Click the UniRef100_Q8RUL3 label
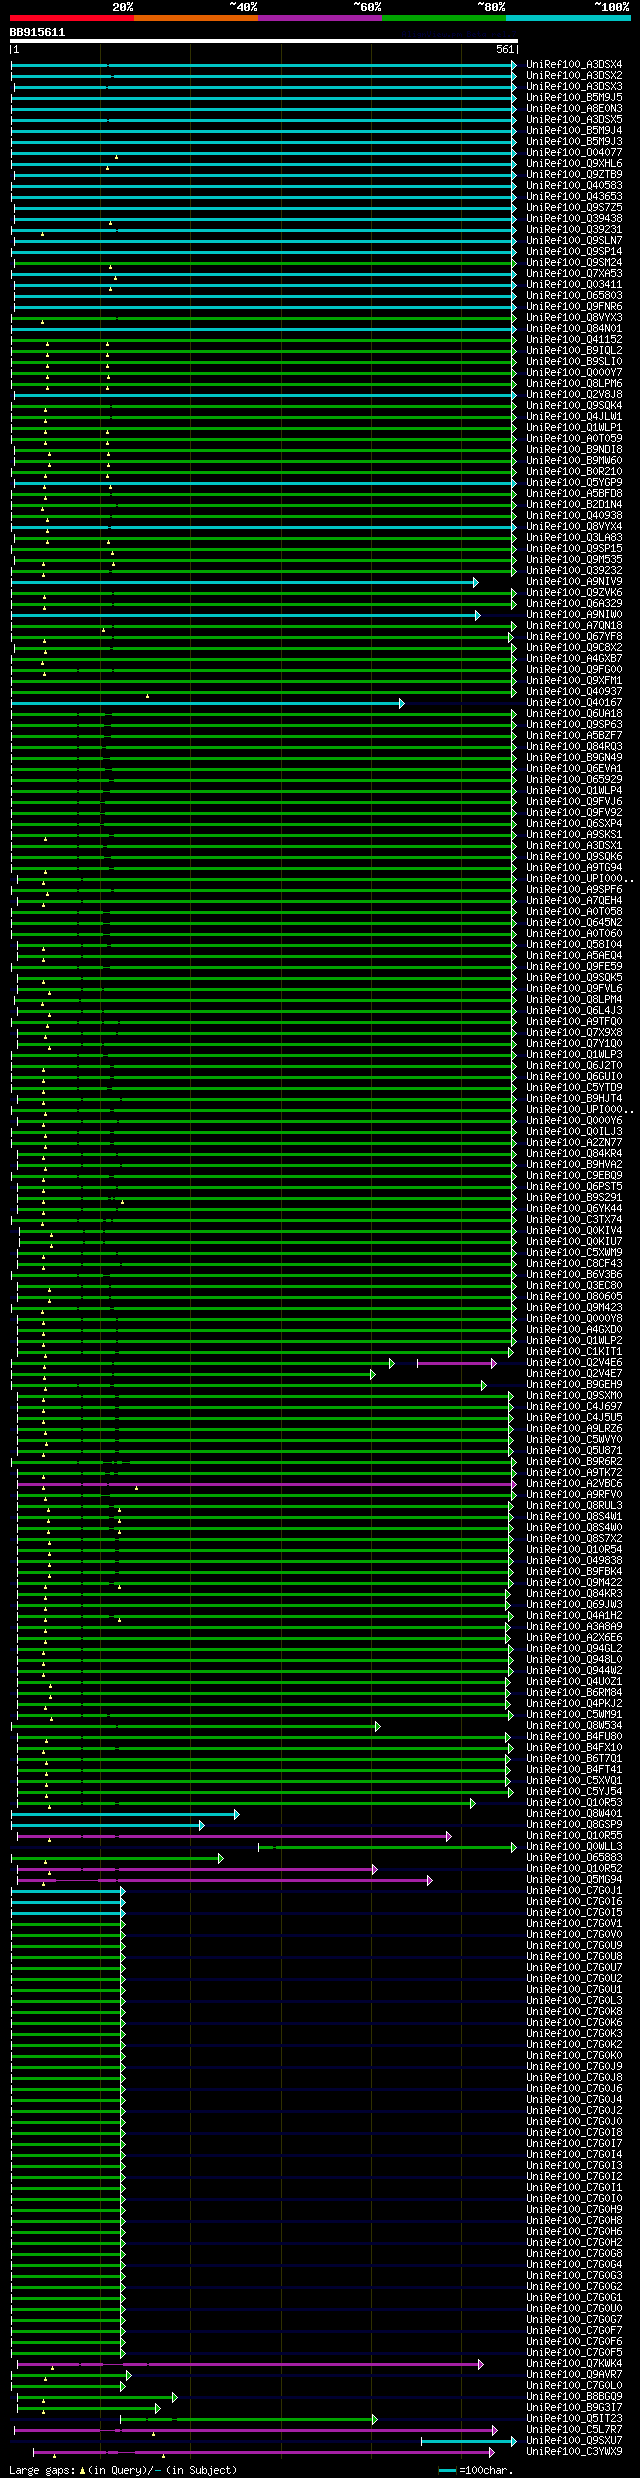The height and width of the screenshot is (2478, 640). (x=574, y=1505)
